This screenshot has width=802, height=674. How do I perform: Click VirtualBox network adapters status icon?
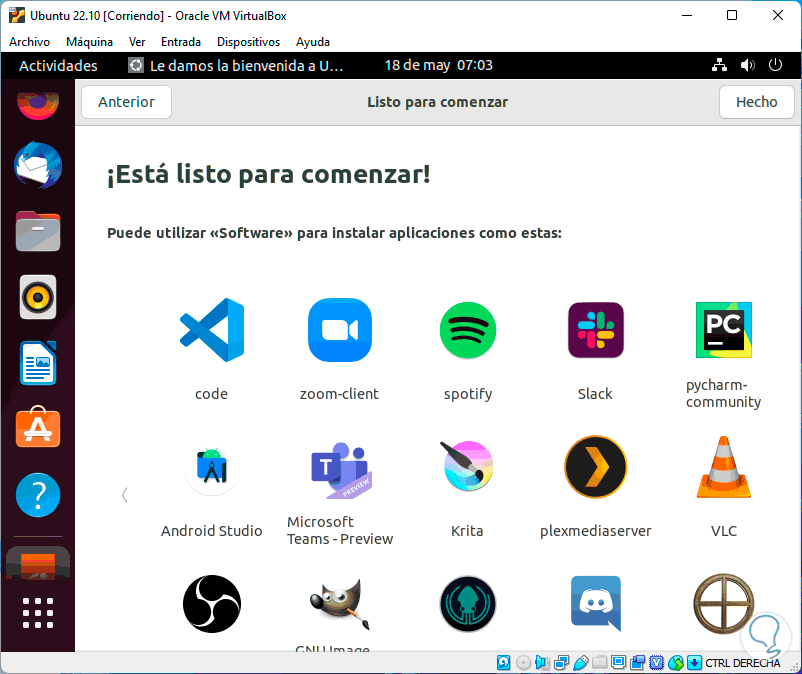click(x=561, y=663)
